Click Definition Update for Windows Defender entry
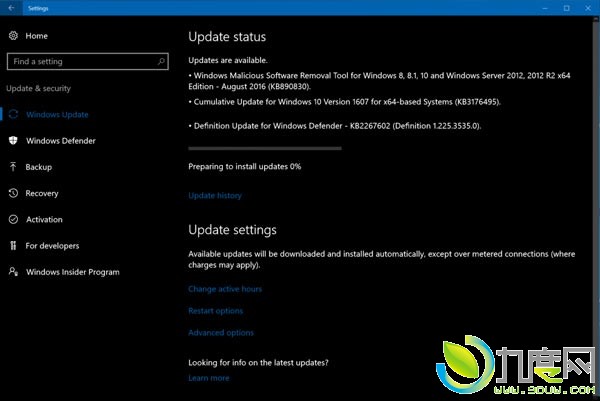This screenshot has height=401, width=600. coord(335,126)
